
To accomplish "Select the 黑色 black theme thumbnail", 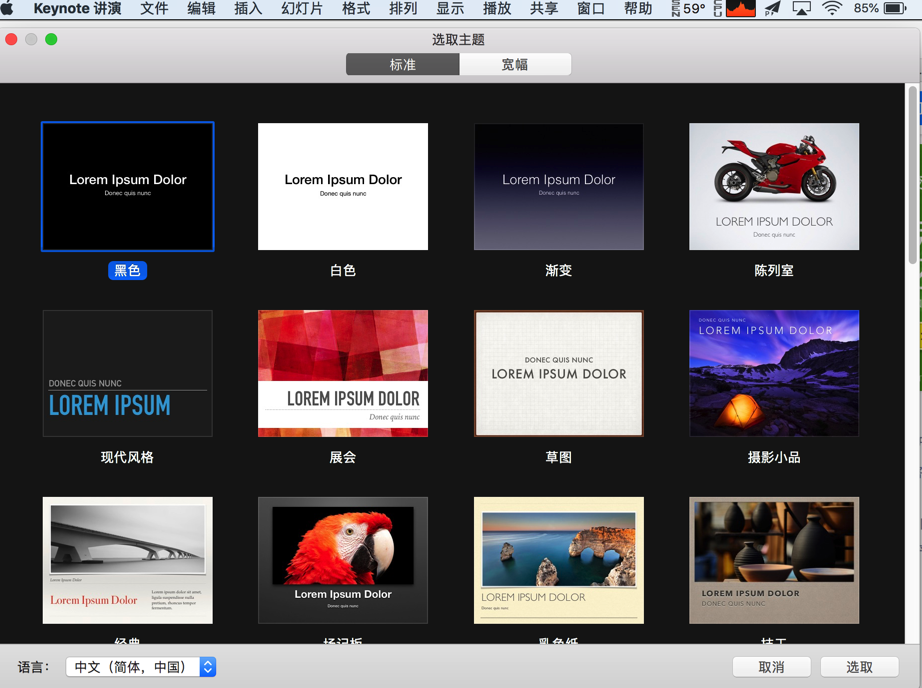I will click(128, 186).
